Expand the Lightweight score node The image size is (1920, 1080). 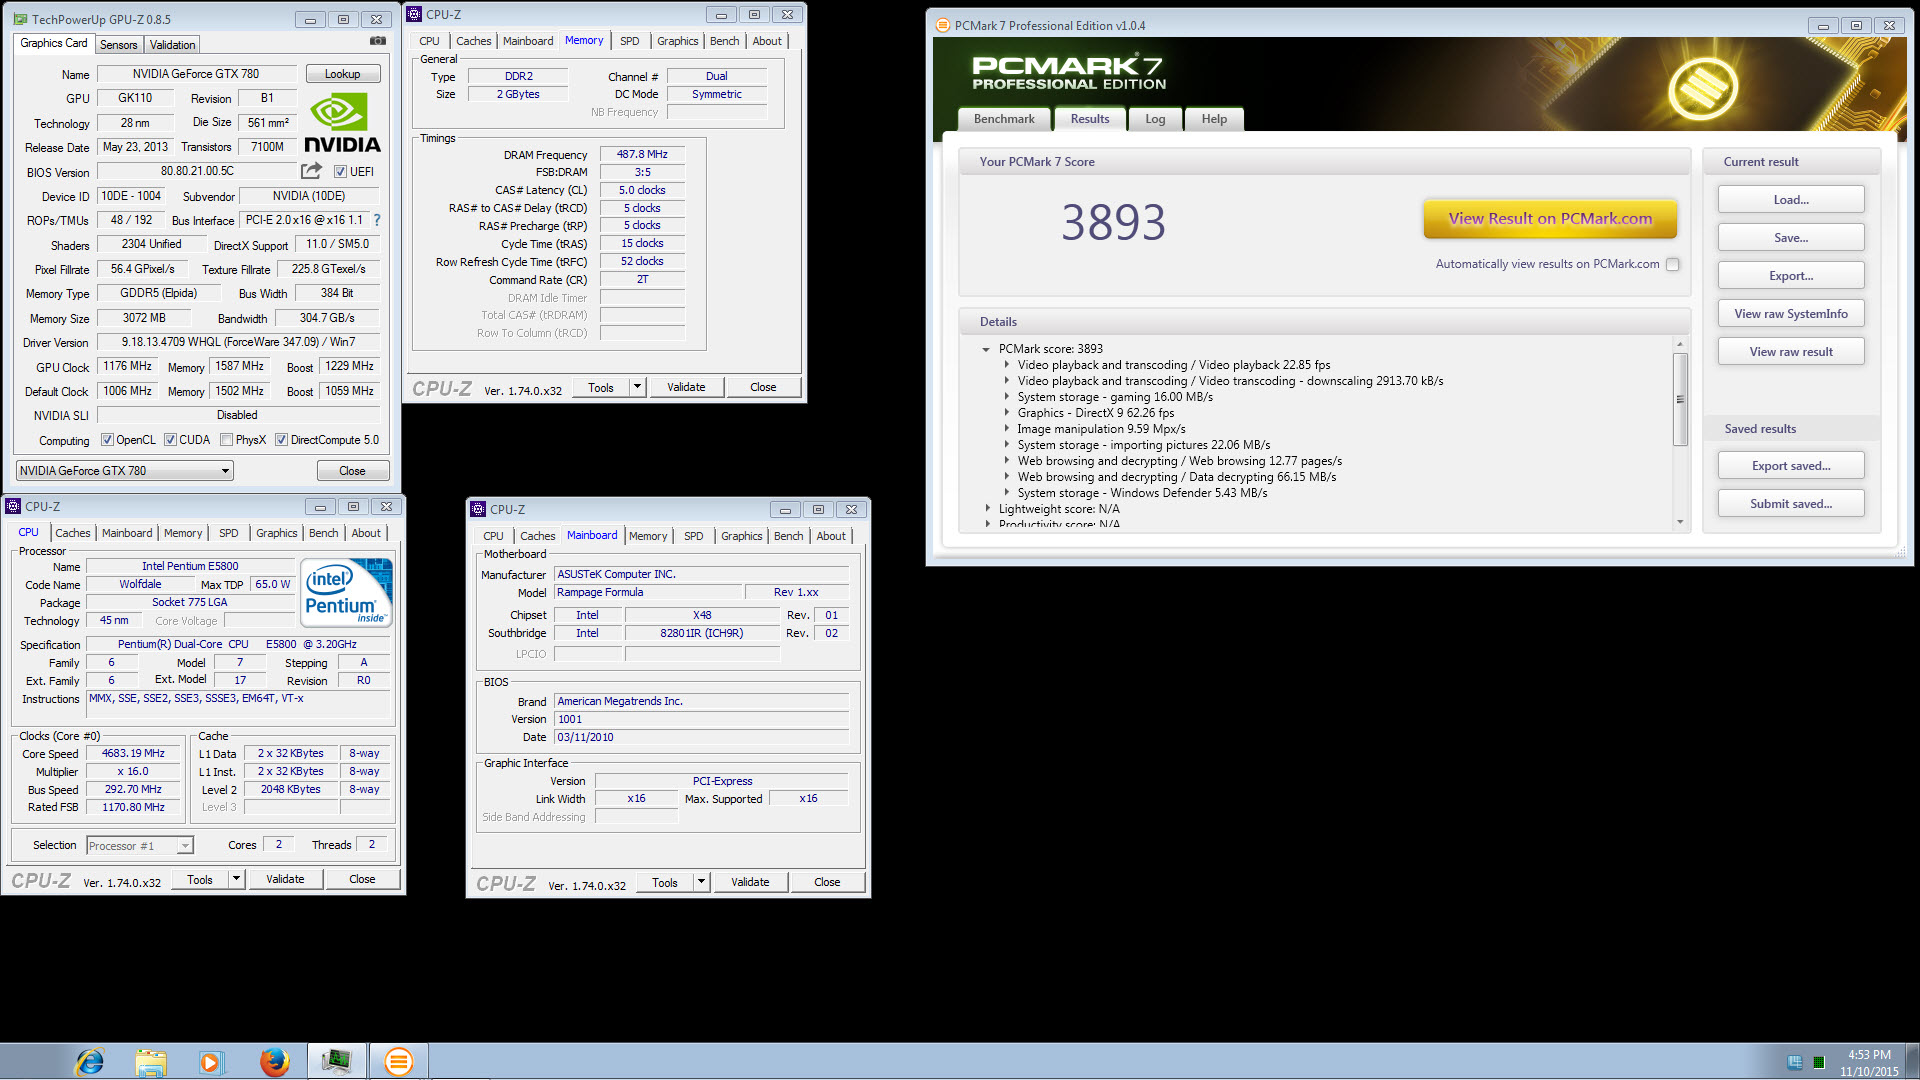pos(988,509)
